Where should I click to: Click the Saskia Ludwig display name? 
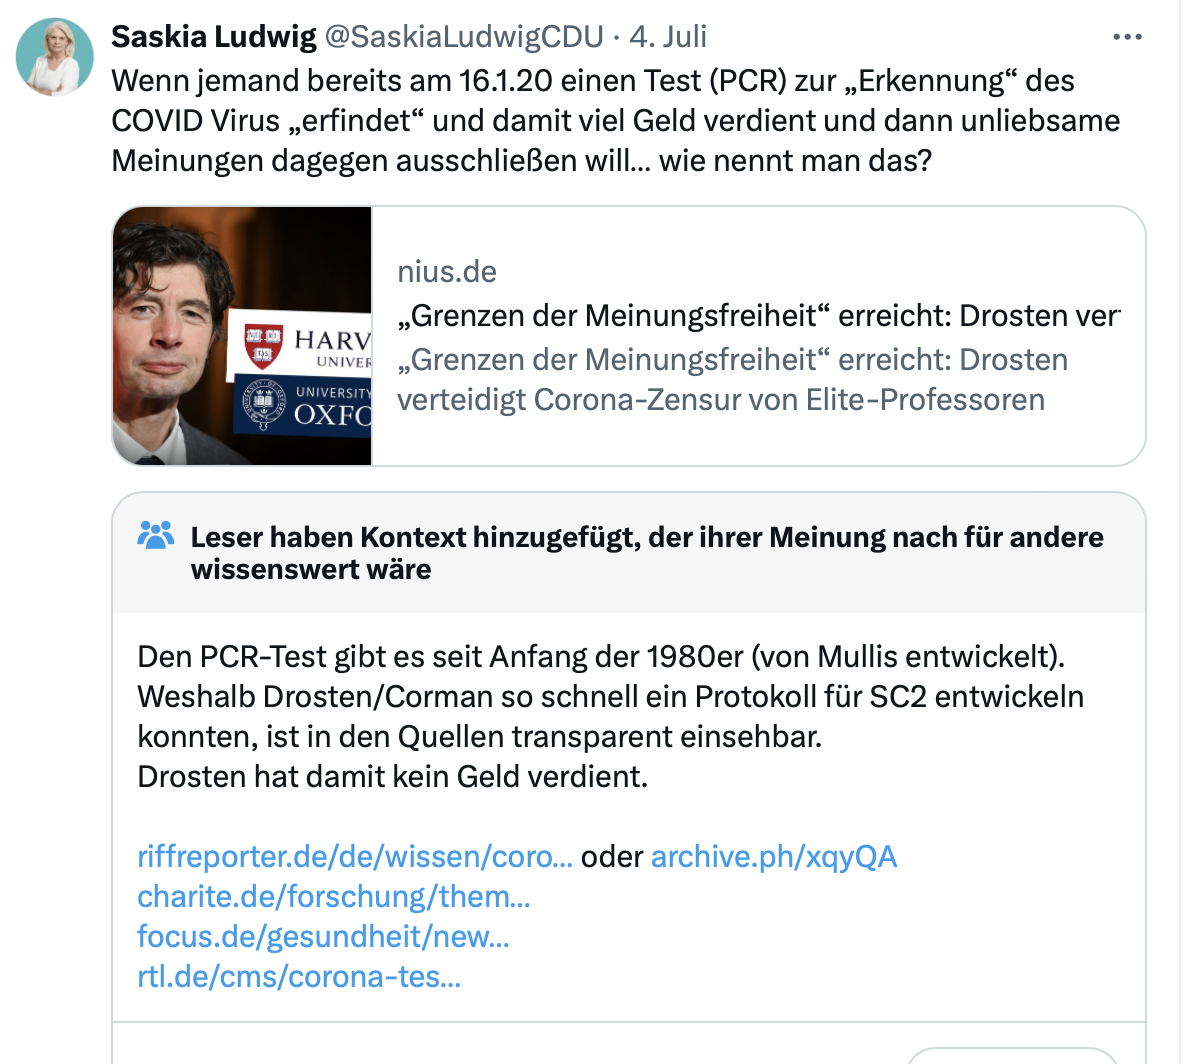pyautogui.click(x=213, y=37)
